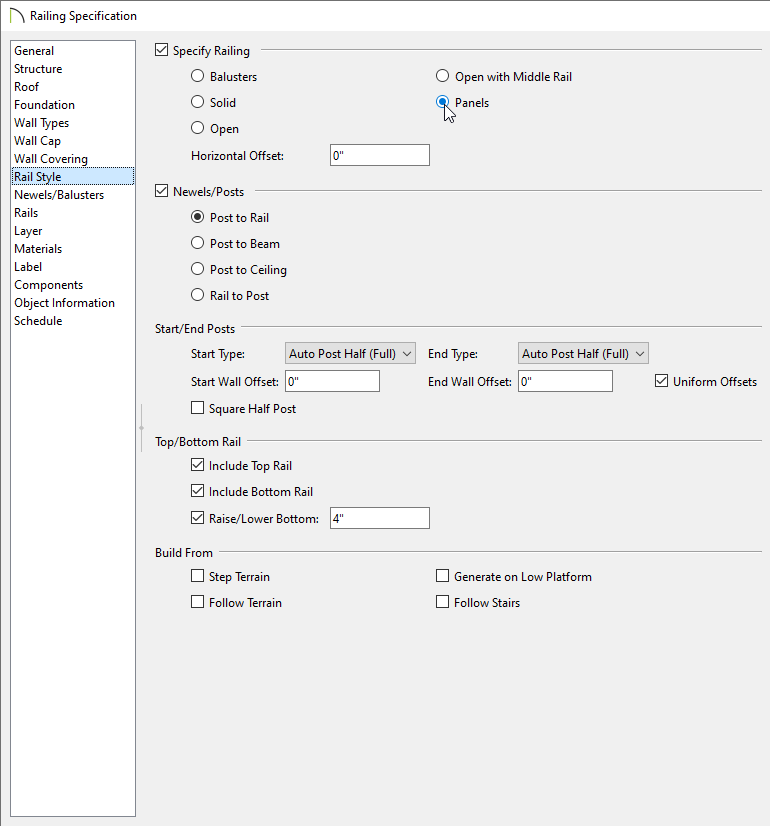
Task: Open Wall Cap panel
Action: (x=37, y=141)
